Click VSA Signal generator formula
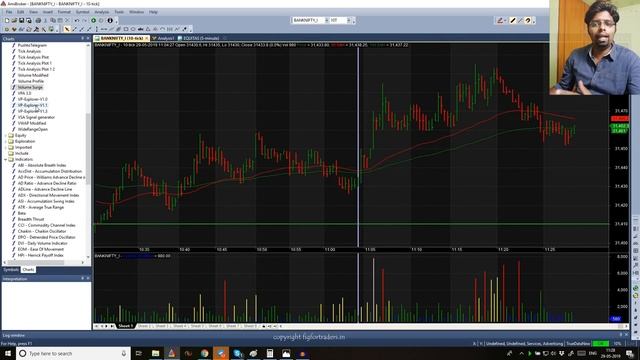The width and height of the screenshot is (640, 360). (x=36, y=117)
